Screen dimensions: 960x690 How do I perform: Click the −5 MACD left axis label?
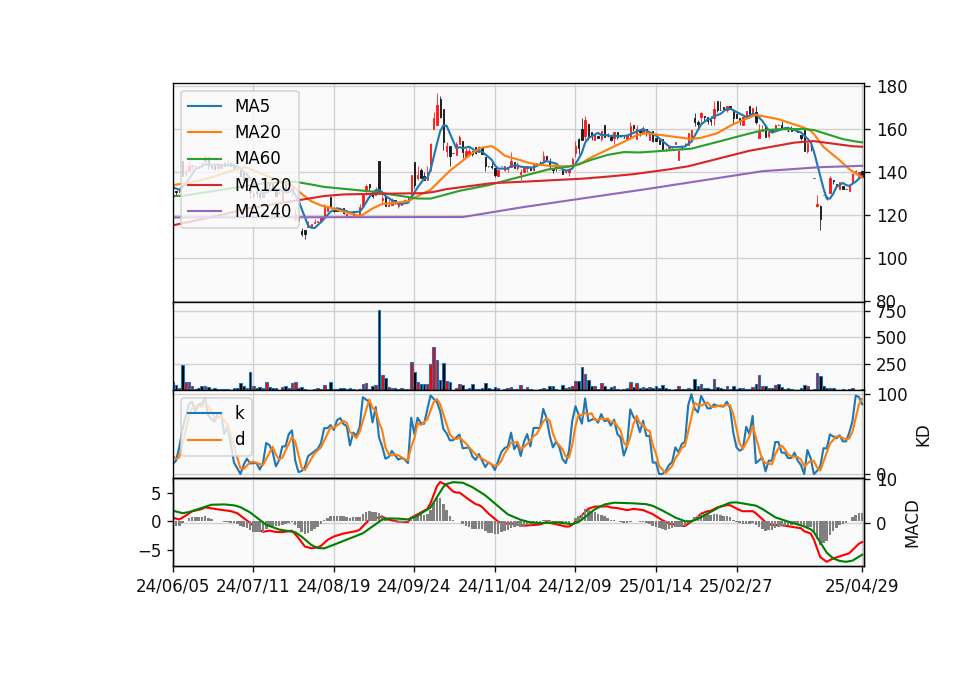coord(151,551)
